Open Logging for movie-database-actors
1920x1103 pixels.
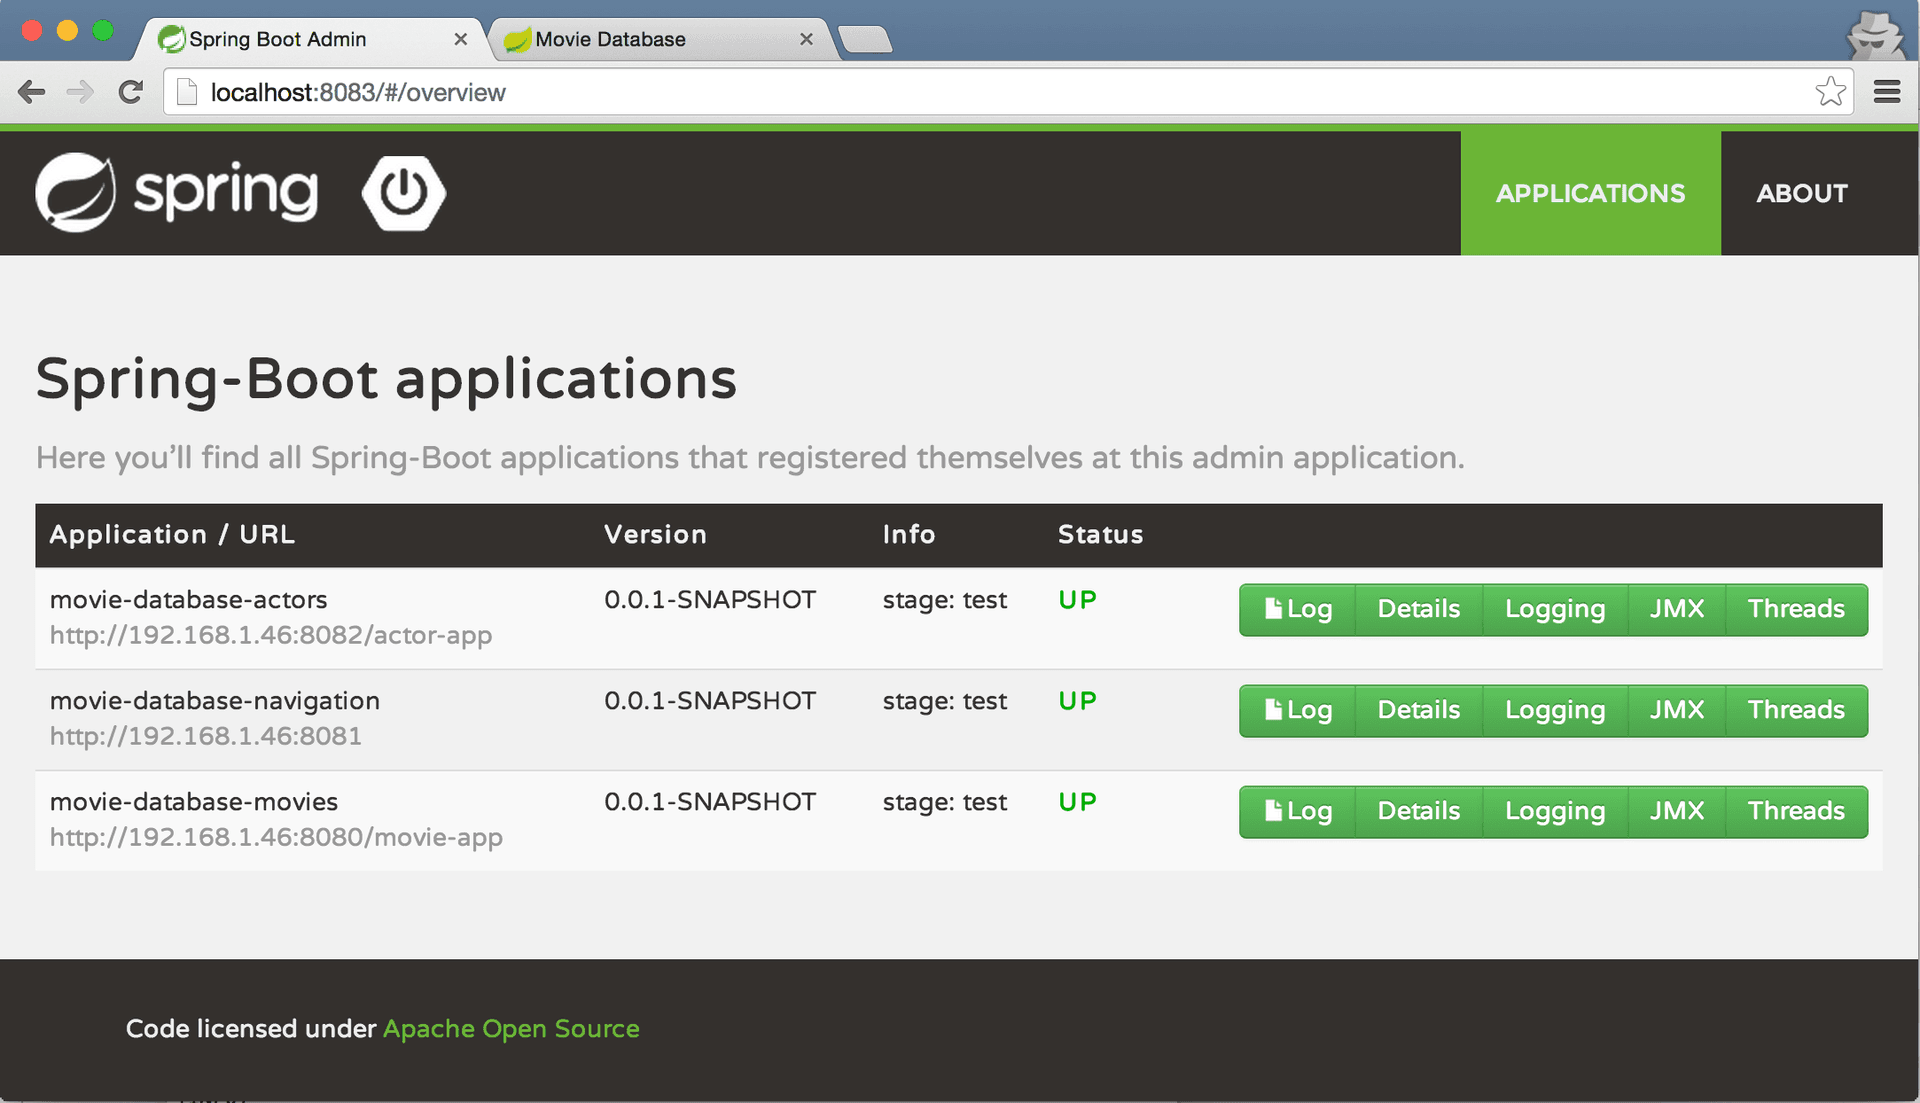point(1554,609)
